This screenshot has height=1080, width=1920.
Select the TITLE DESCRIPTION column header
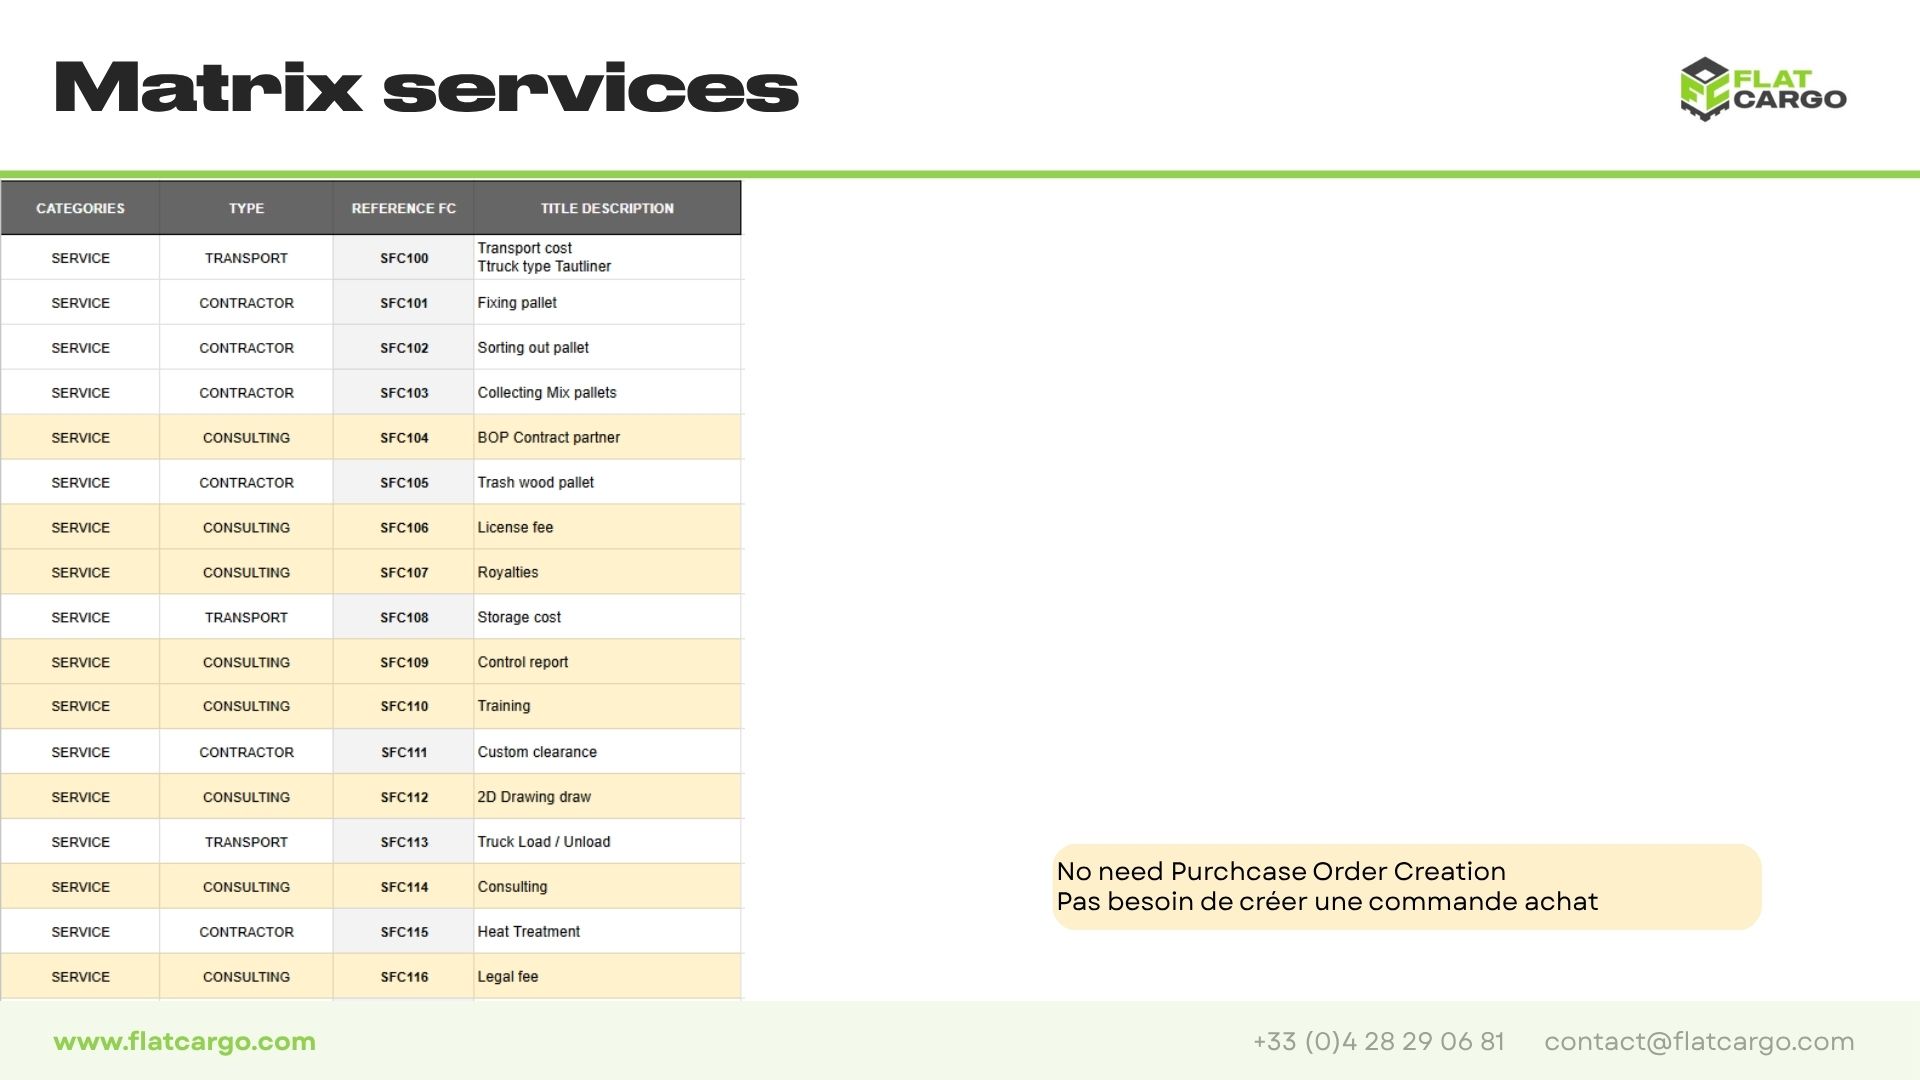pyautogui.click(x=607, y=208)
